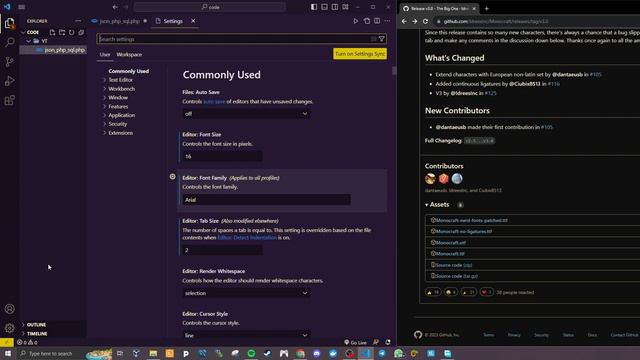Click the Font Family input field

pyautogui.click(x=266, y=200)
